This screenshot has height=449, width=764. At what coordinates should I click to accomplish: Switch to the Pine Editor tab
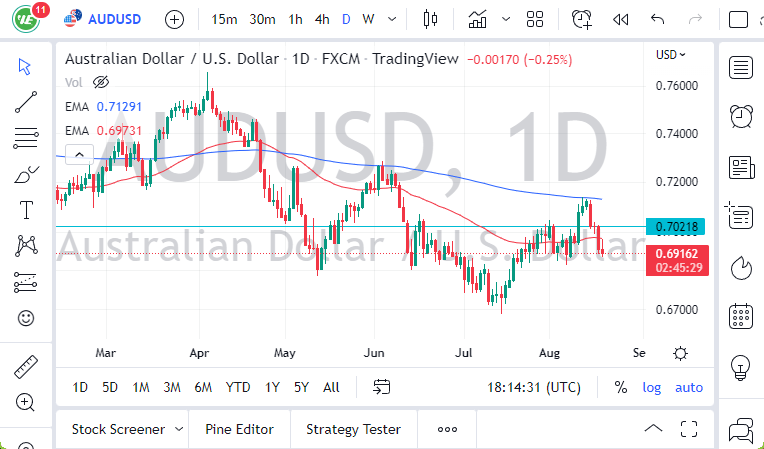point(239,429)
